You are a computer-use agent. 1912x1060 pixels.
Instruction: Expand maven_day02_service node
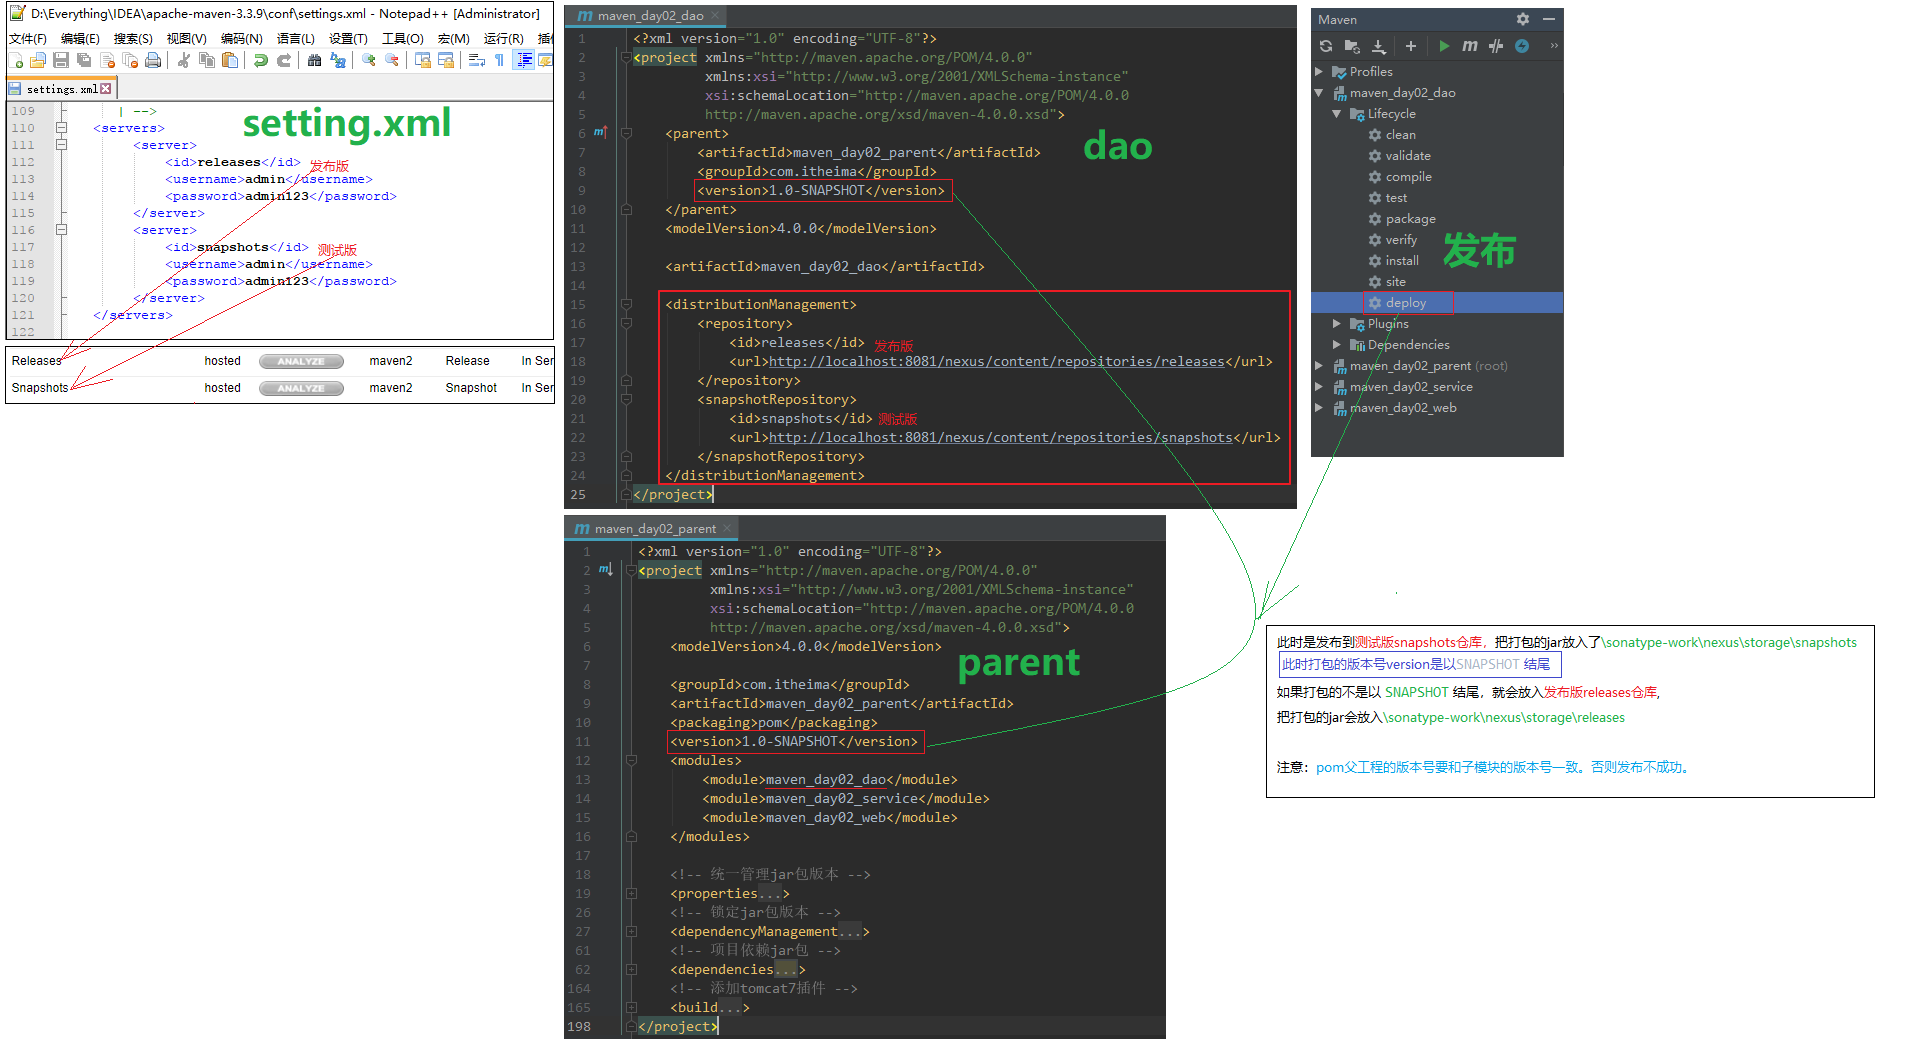1319,387
